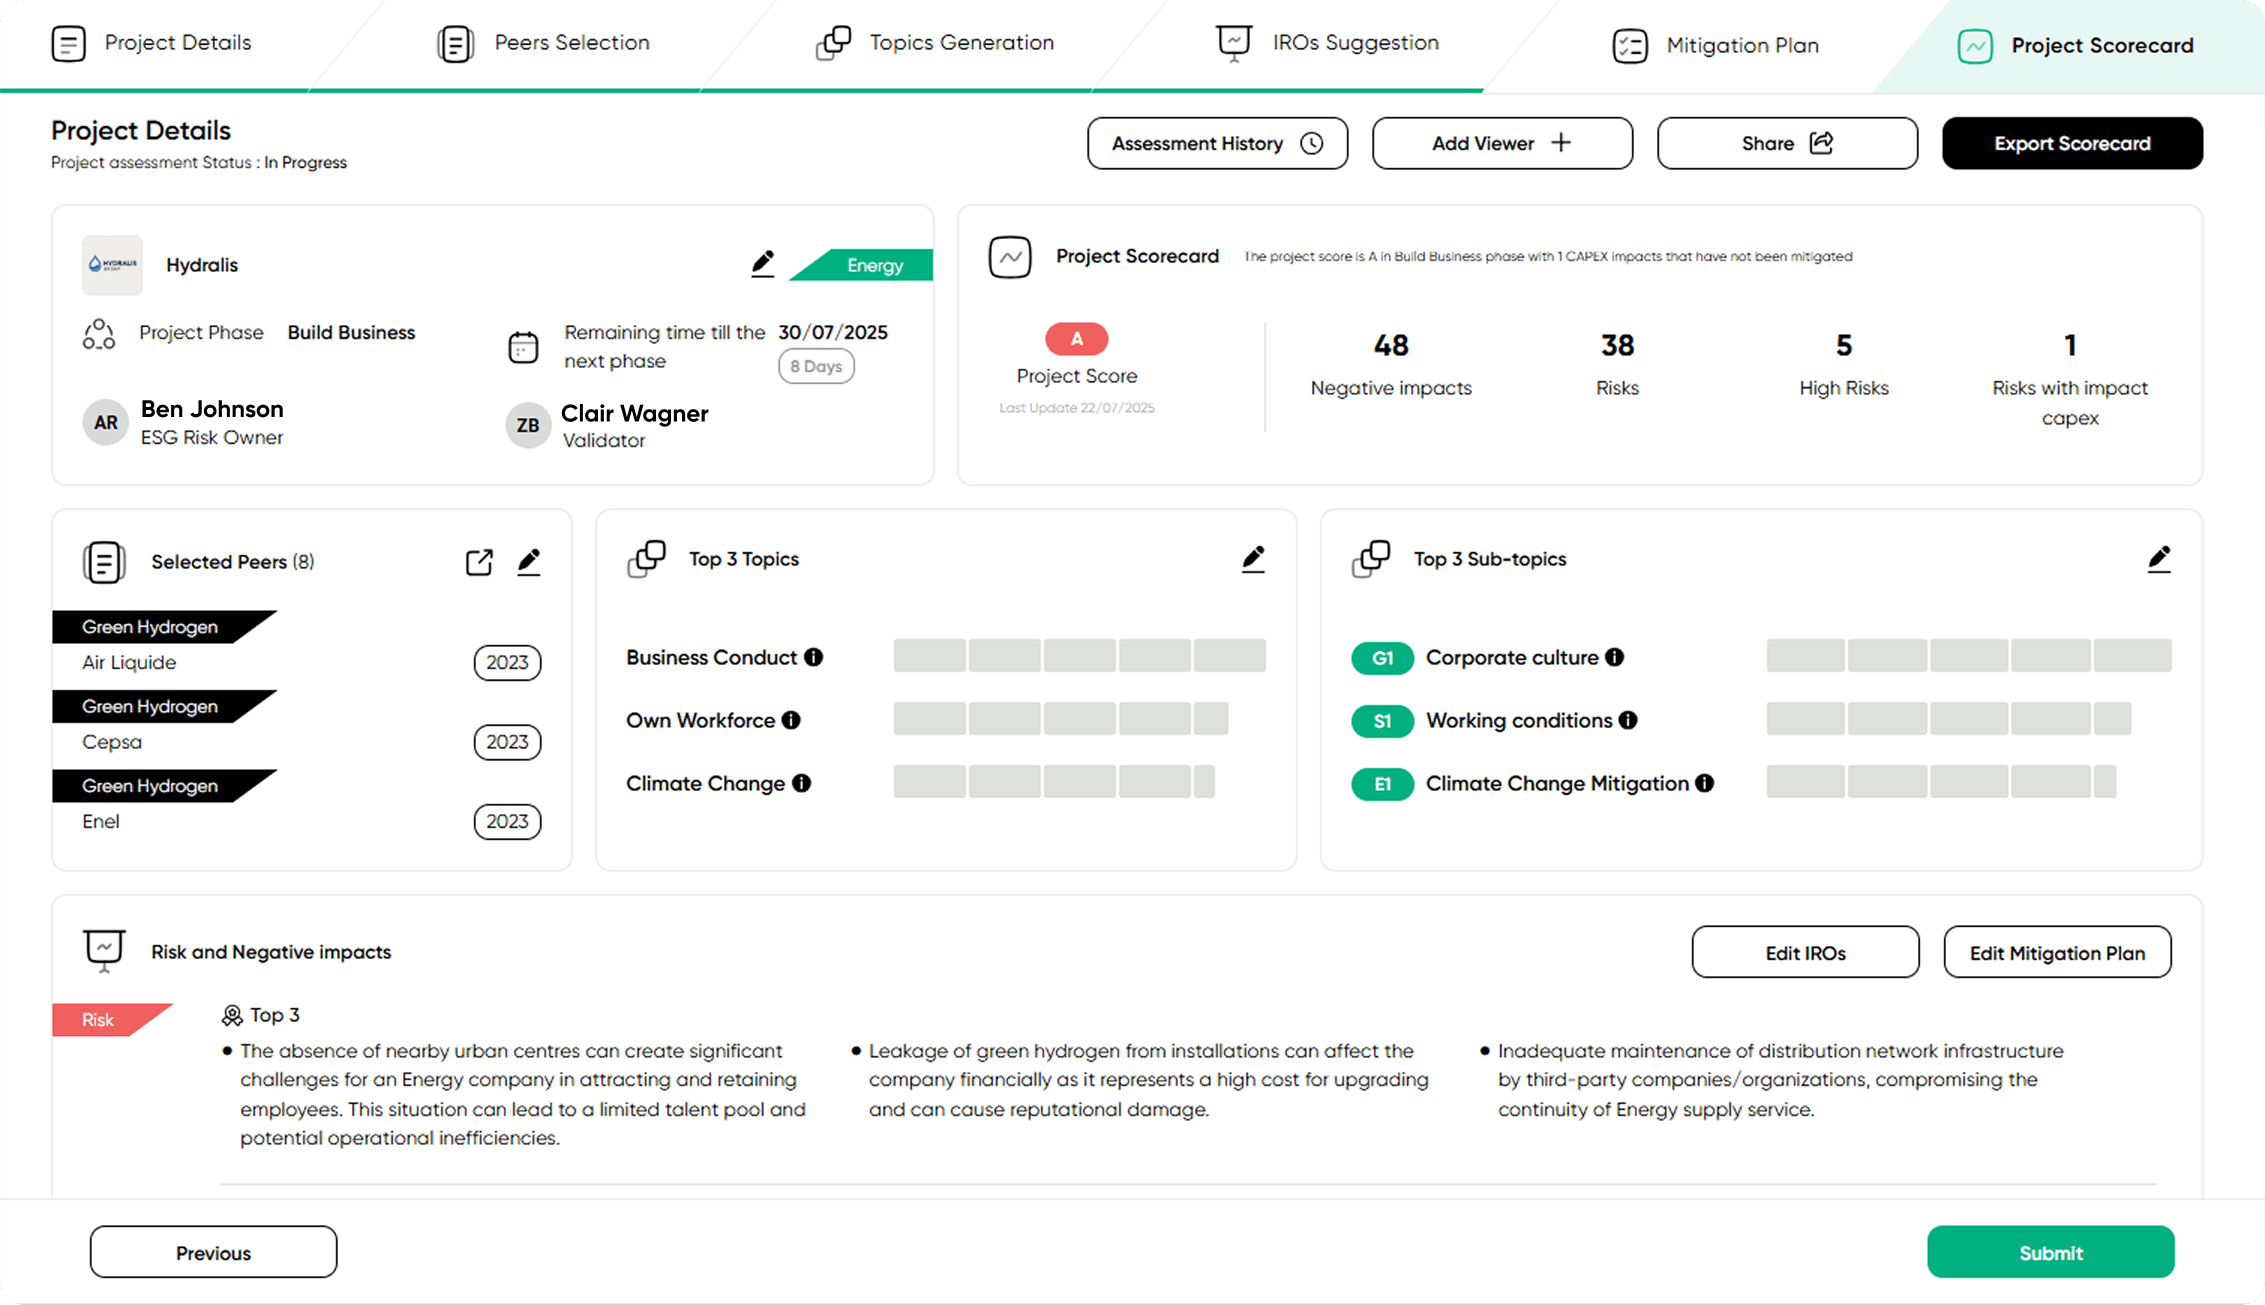Click the 2023 year badge for Cepsa

point(507,742)
